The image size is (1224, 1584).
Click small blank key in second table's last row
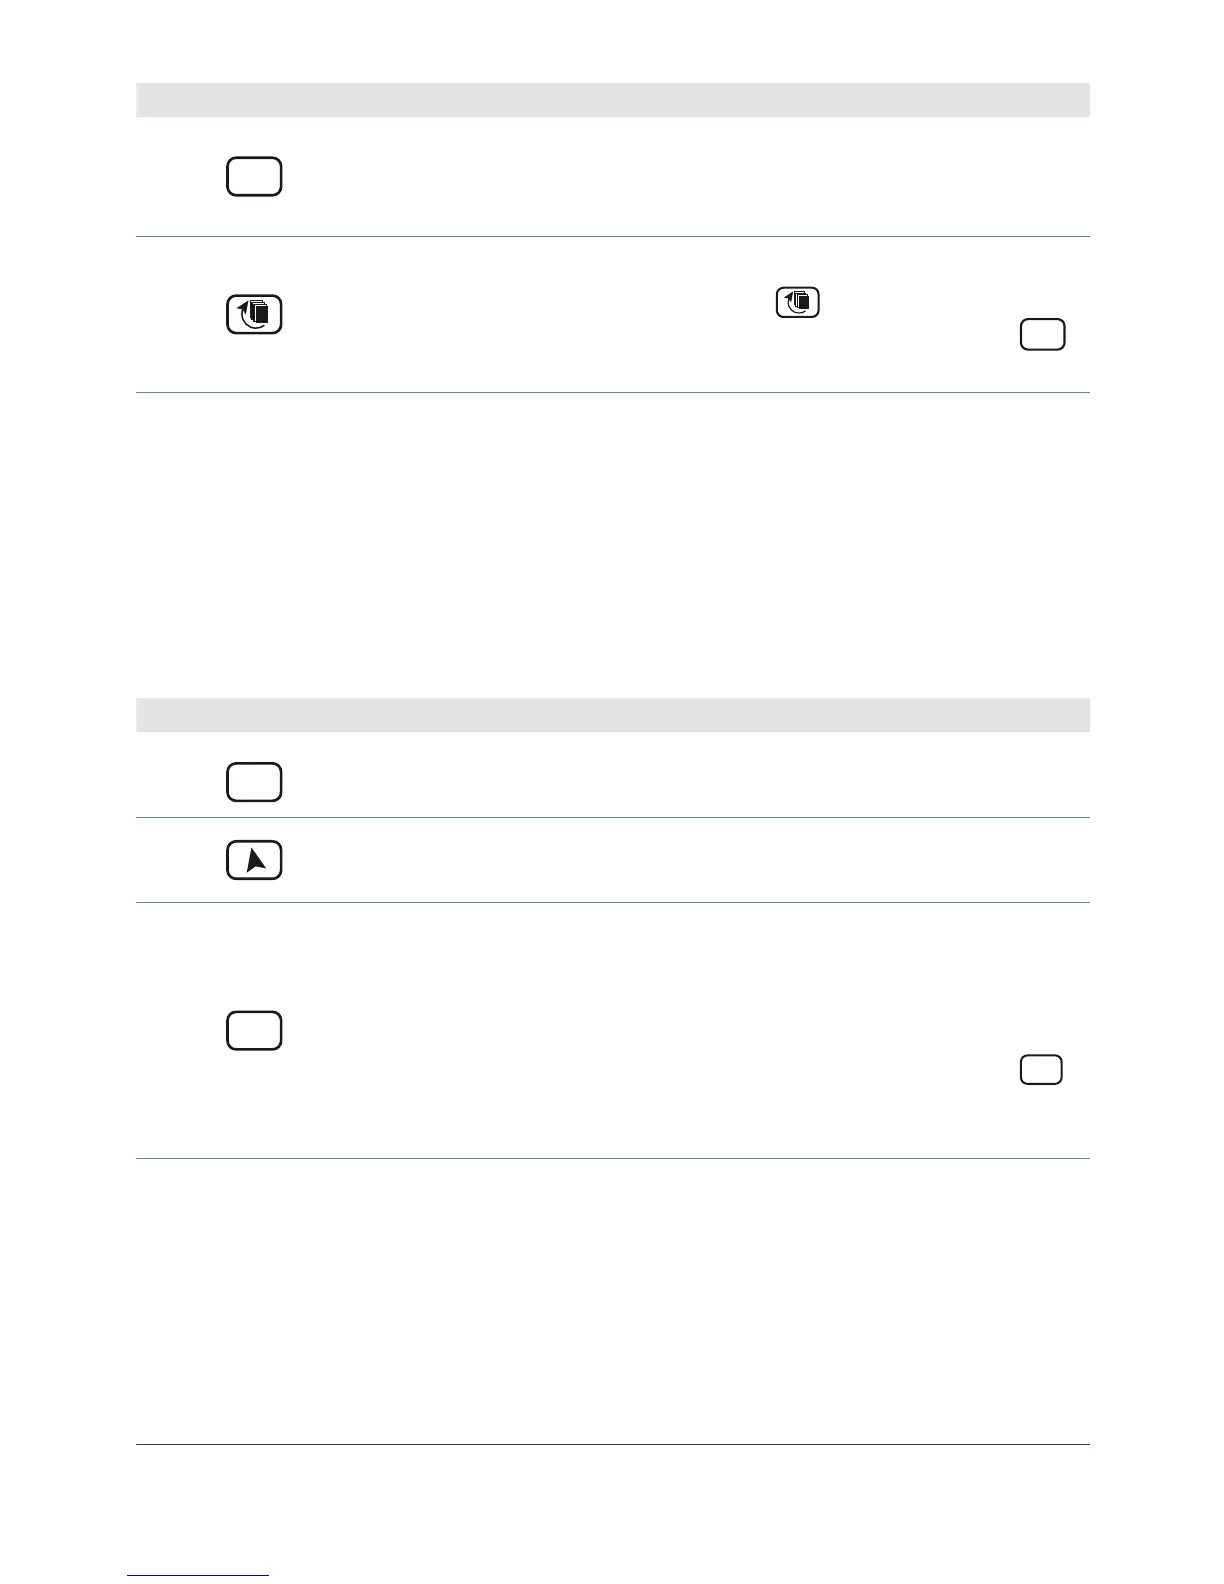tap(1041, 1070)
